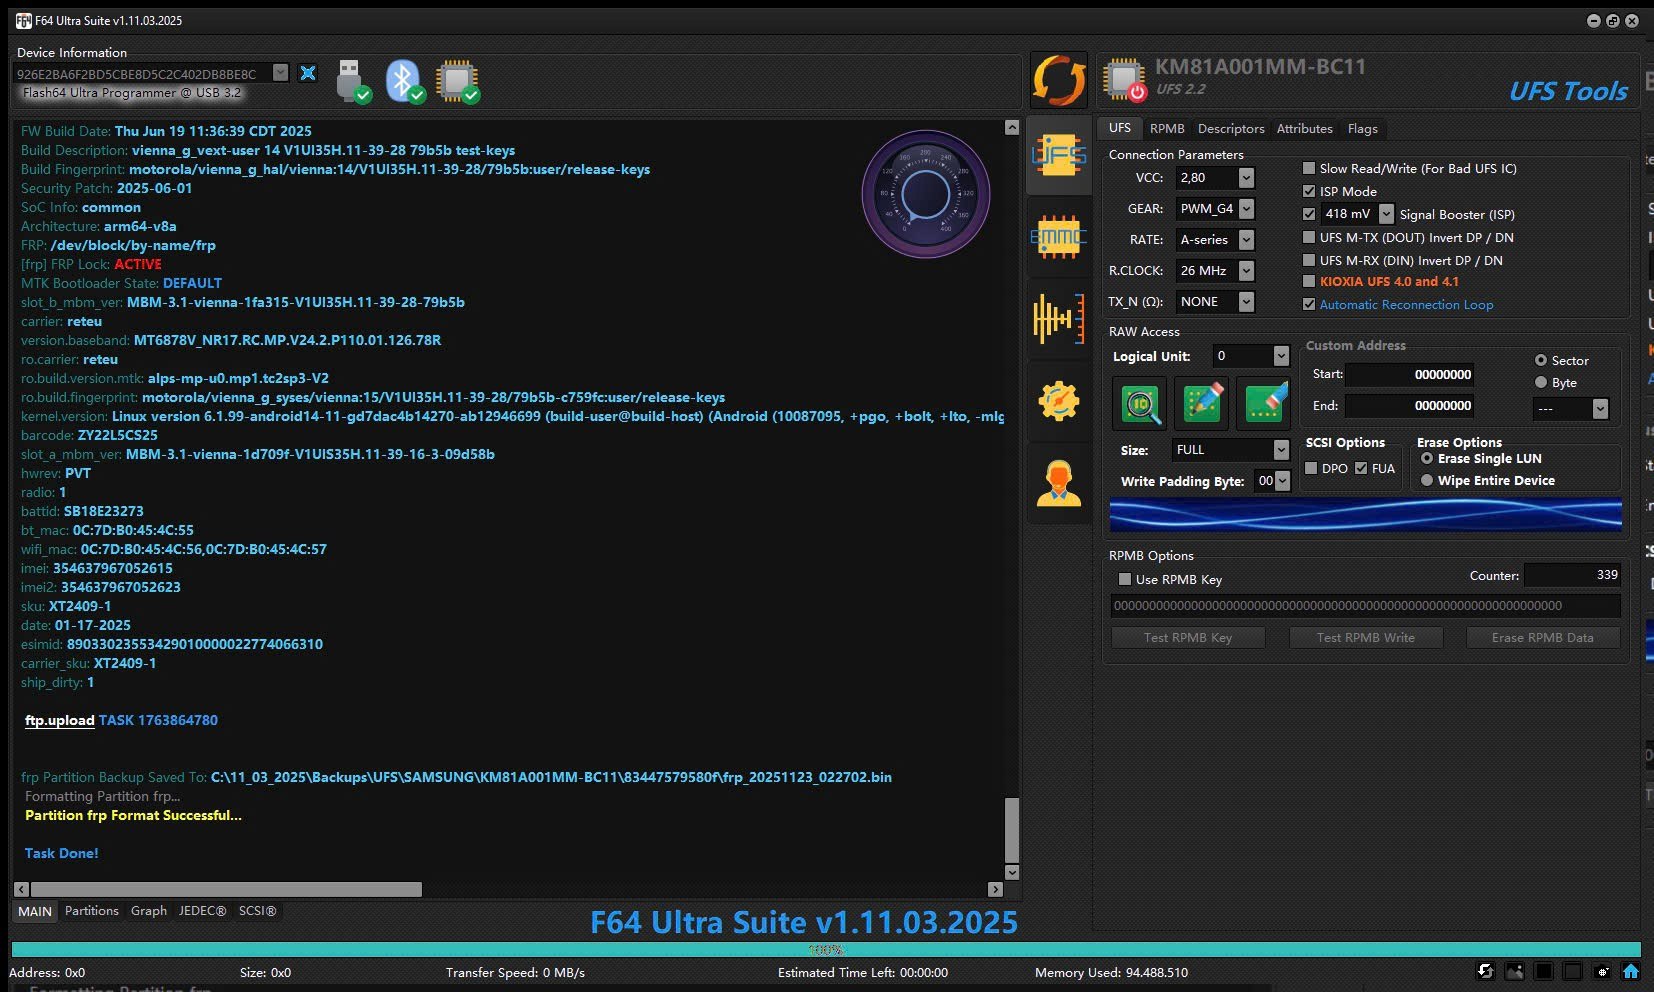Open the UFS module in sidebar
1654x992 pixels.
[x=1059, y=154]
